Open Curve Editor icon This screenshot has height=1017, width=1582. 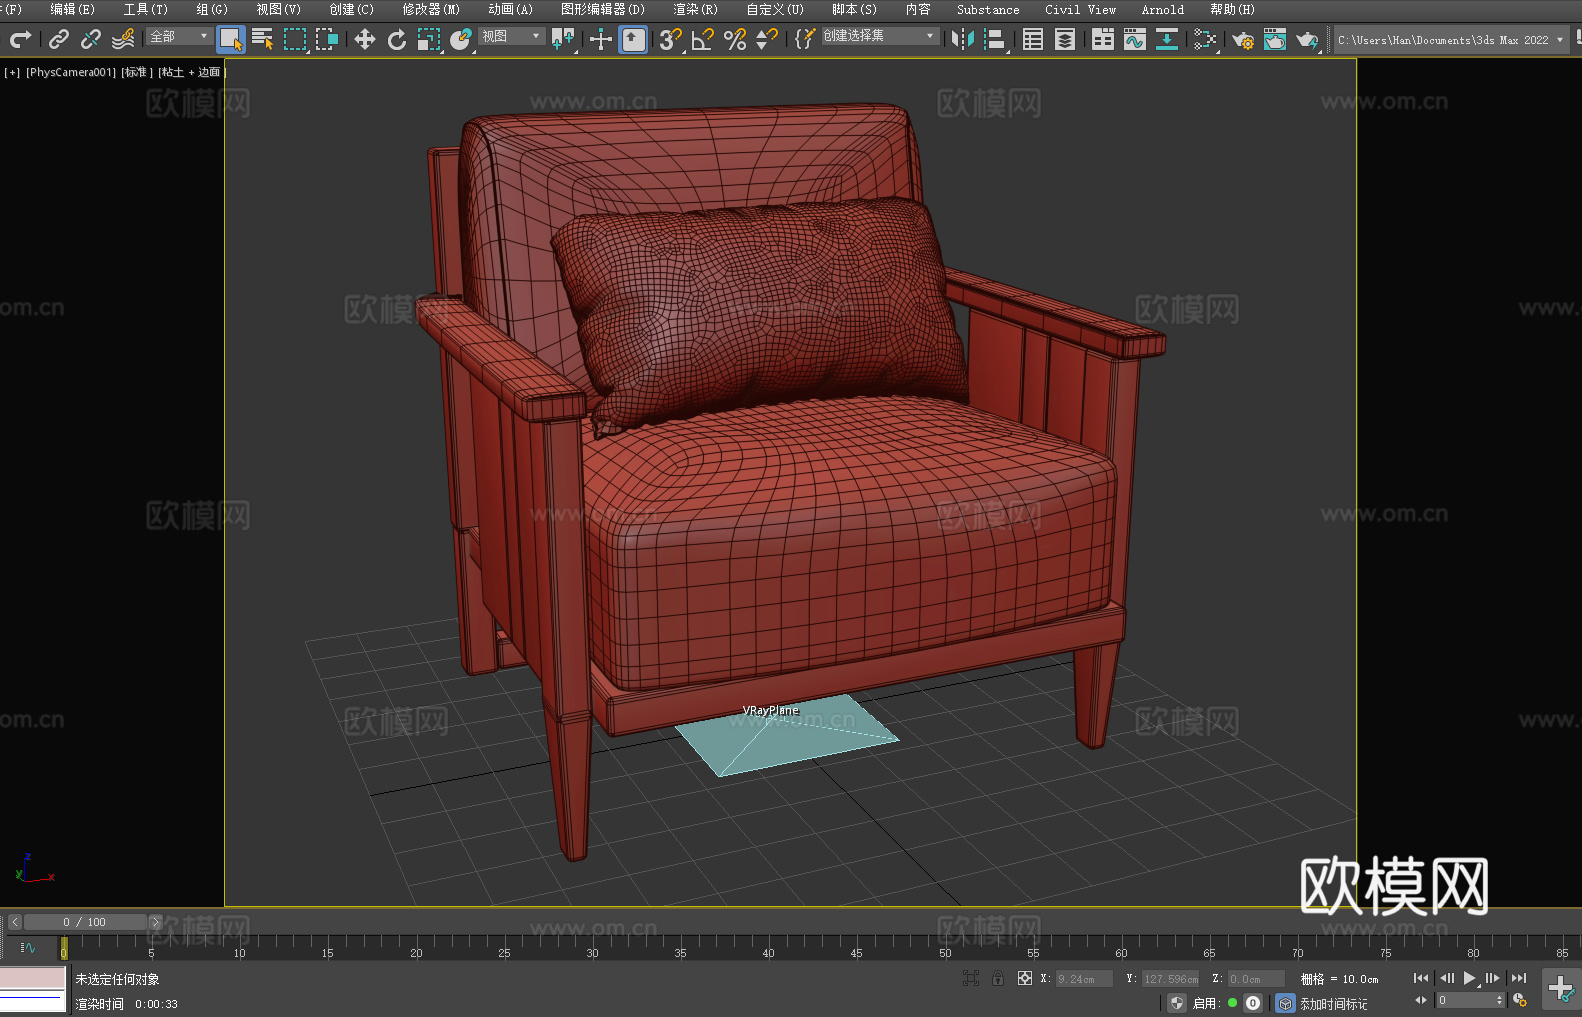pyautogui.click(x=1135, y=39)
